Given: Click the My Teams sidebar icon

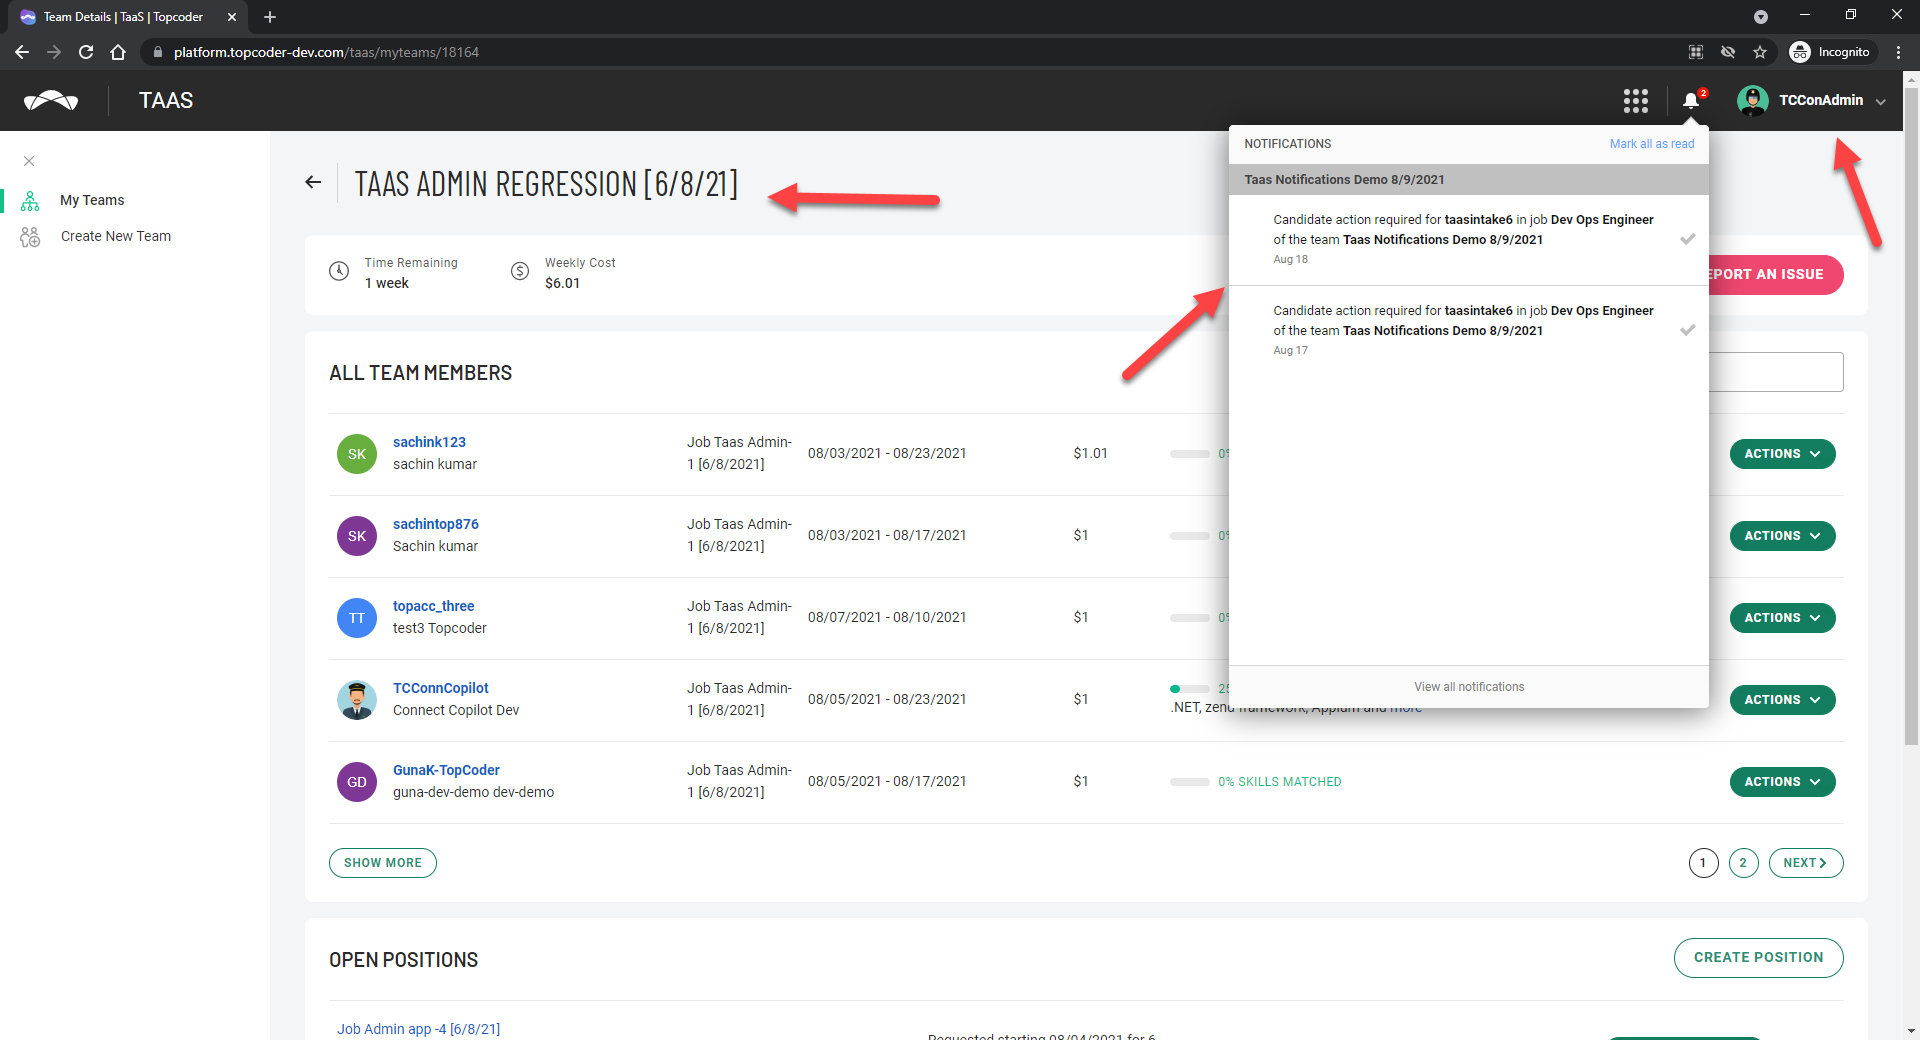Looking at the screenshot, I should tap(30, 201).
